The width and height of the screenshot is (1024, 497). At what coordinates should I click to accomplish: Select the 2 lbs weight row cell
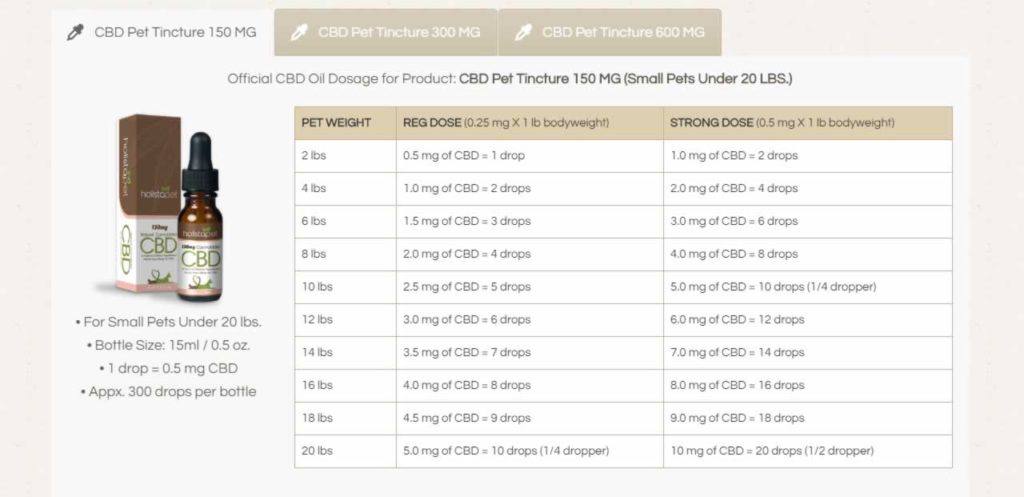click(x=345, y=156)
